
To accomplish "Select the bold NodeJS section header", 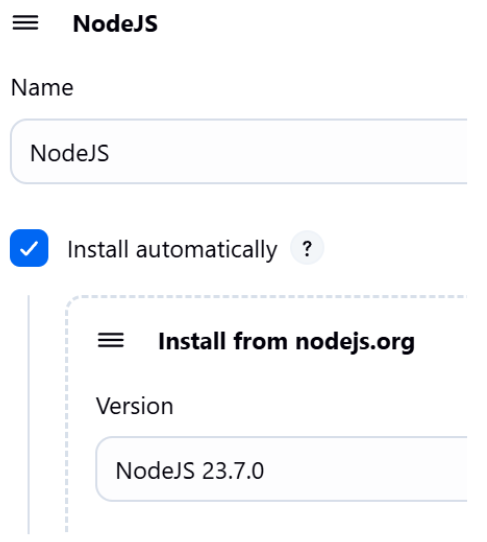I will (115, 24).
